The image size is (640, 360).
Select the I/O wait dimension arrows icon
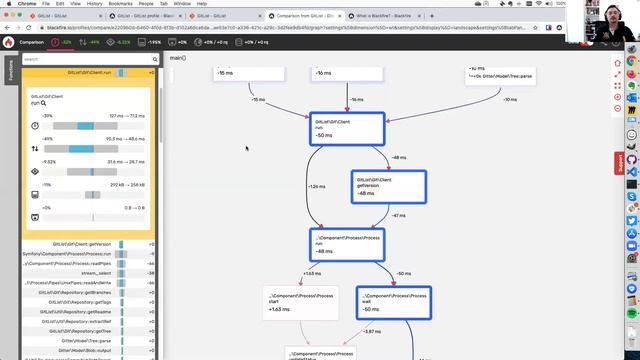pyautogui.click(x=83, y=42)
